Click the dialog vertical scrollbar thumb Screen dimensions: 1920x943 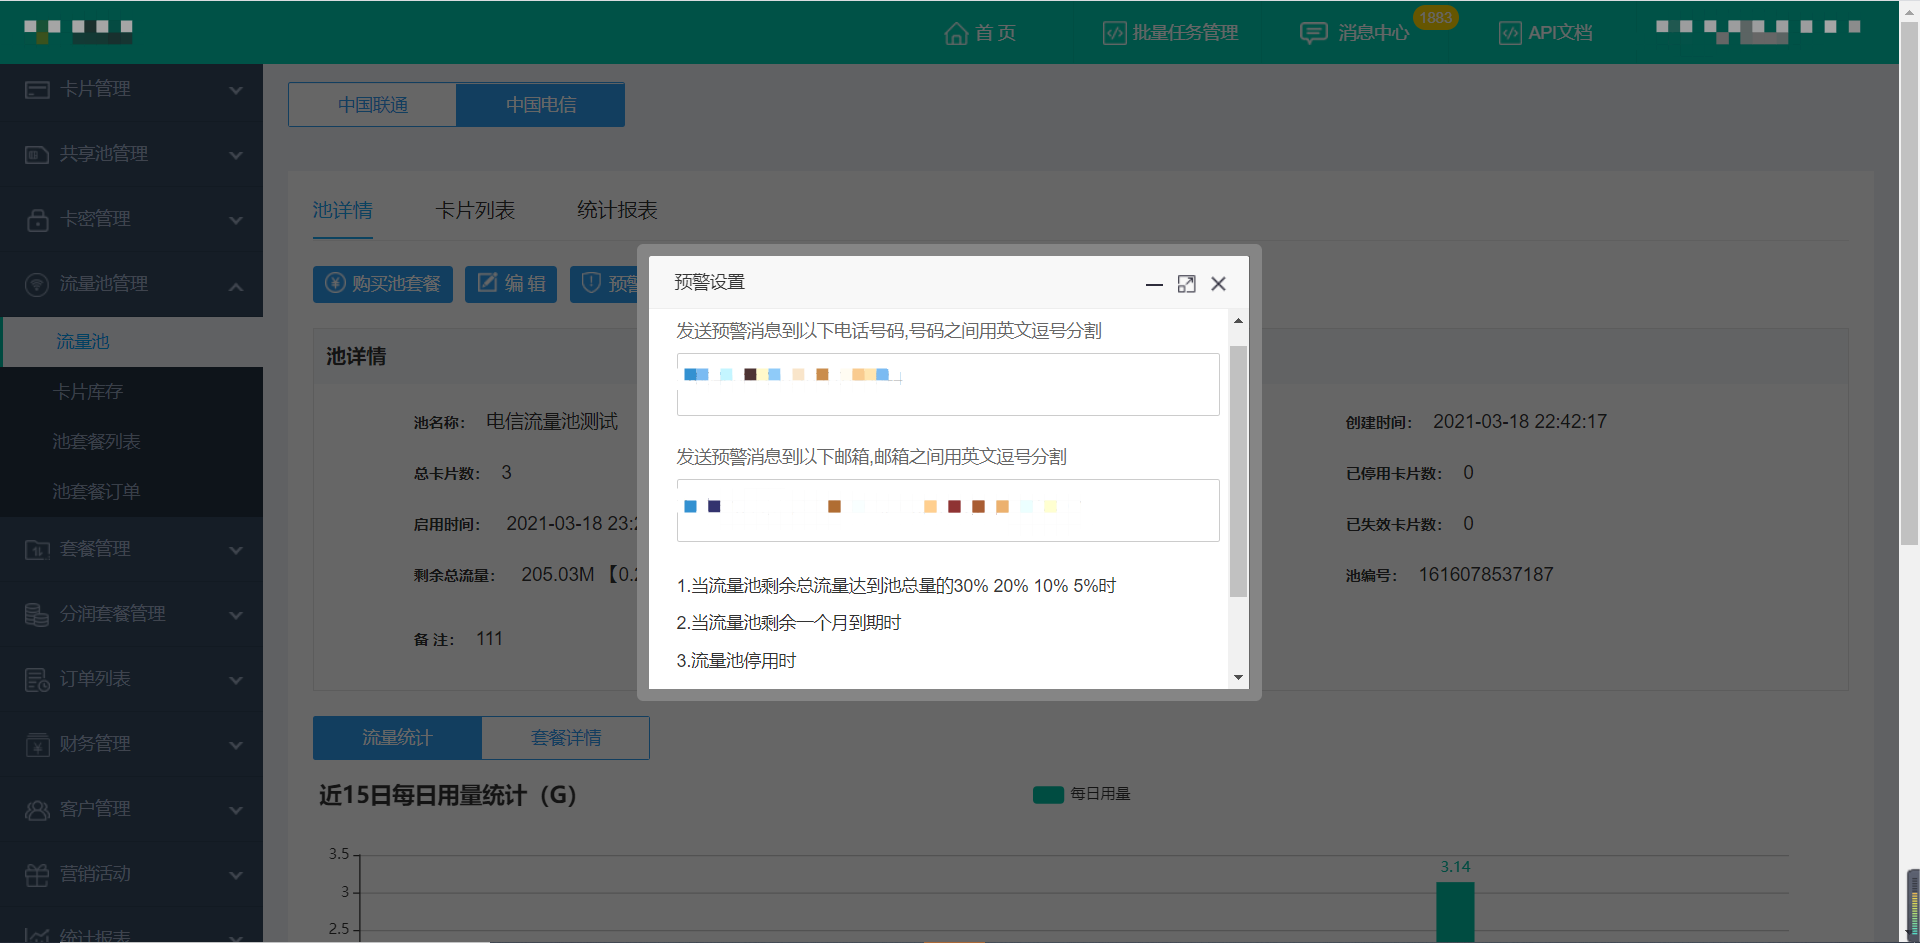tap(1238, 471)
